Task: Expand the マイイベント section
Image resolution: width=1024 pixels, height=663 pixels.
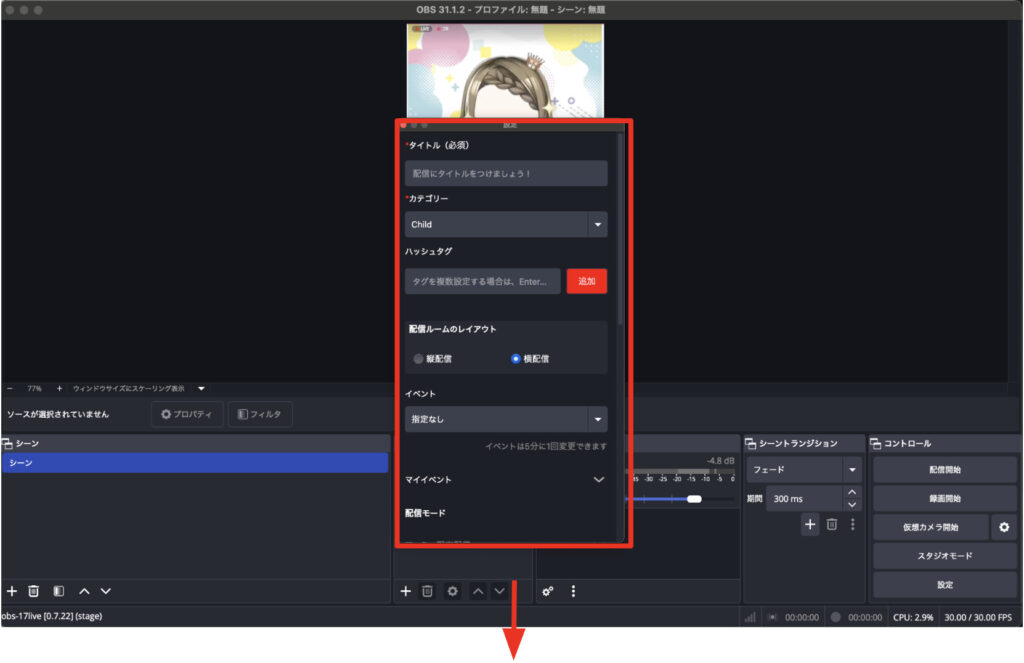Action: tap(598, 480)
